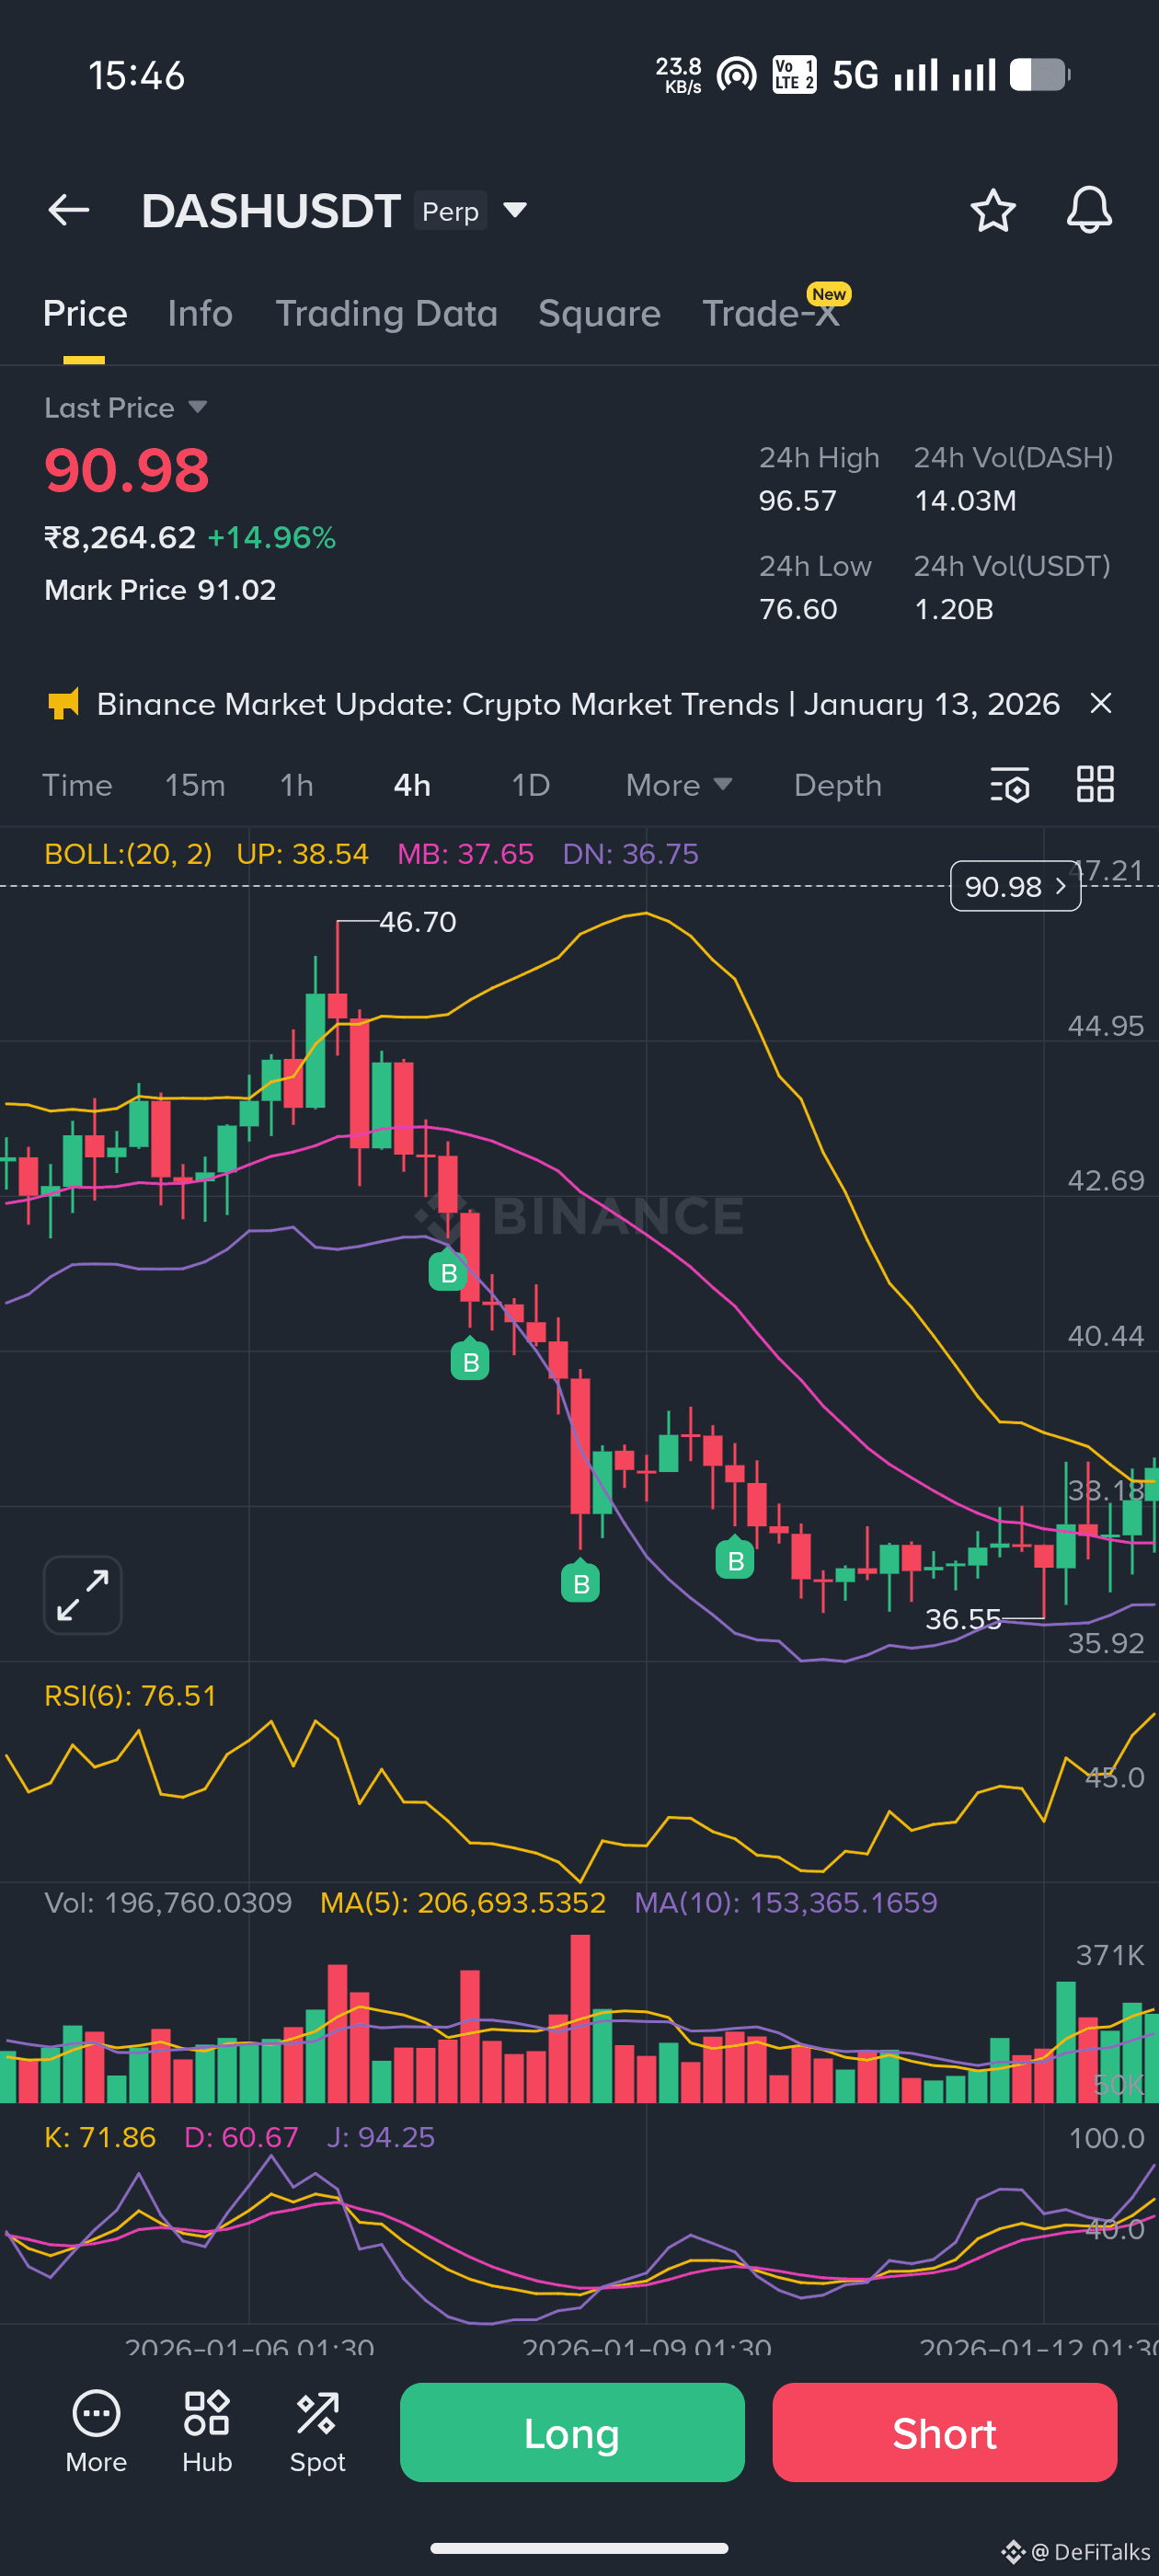Open the Hub icon
This screenshot has width=1159, height=2576.
click(x=207, y=2431)
